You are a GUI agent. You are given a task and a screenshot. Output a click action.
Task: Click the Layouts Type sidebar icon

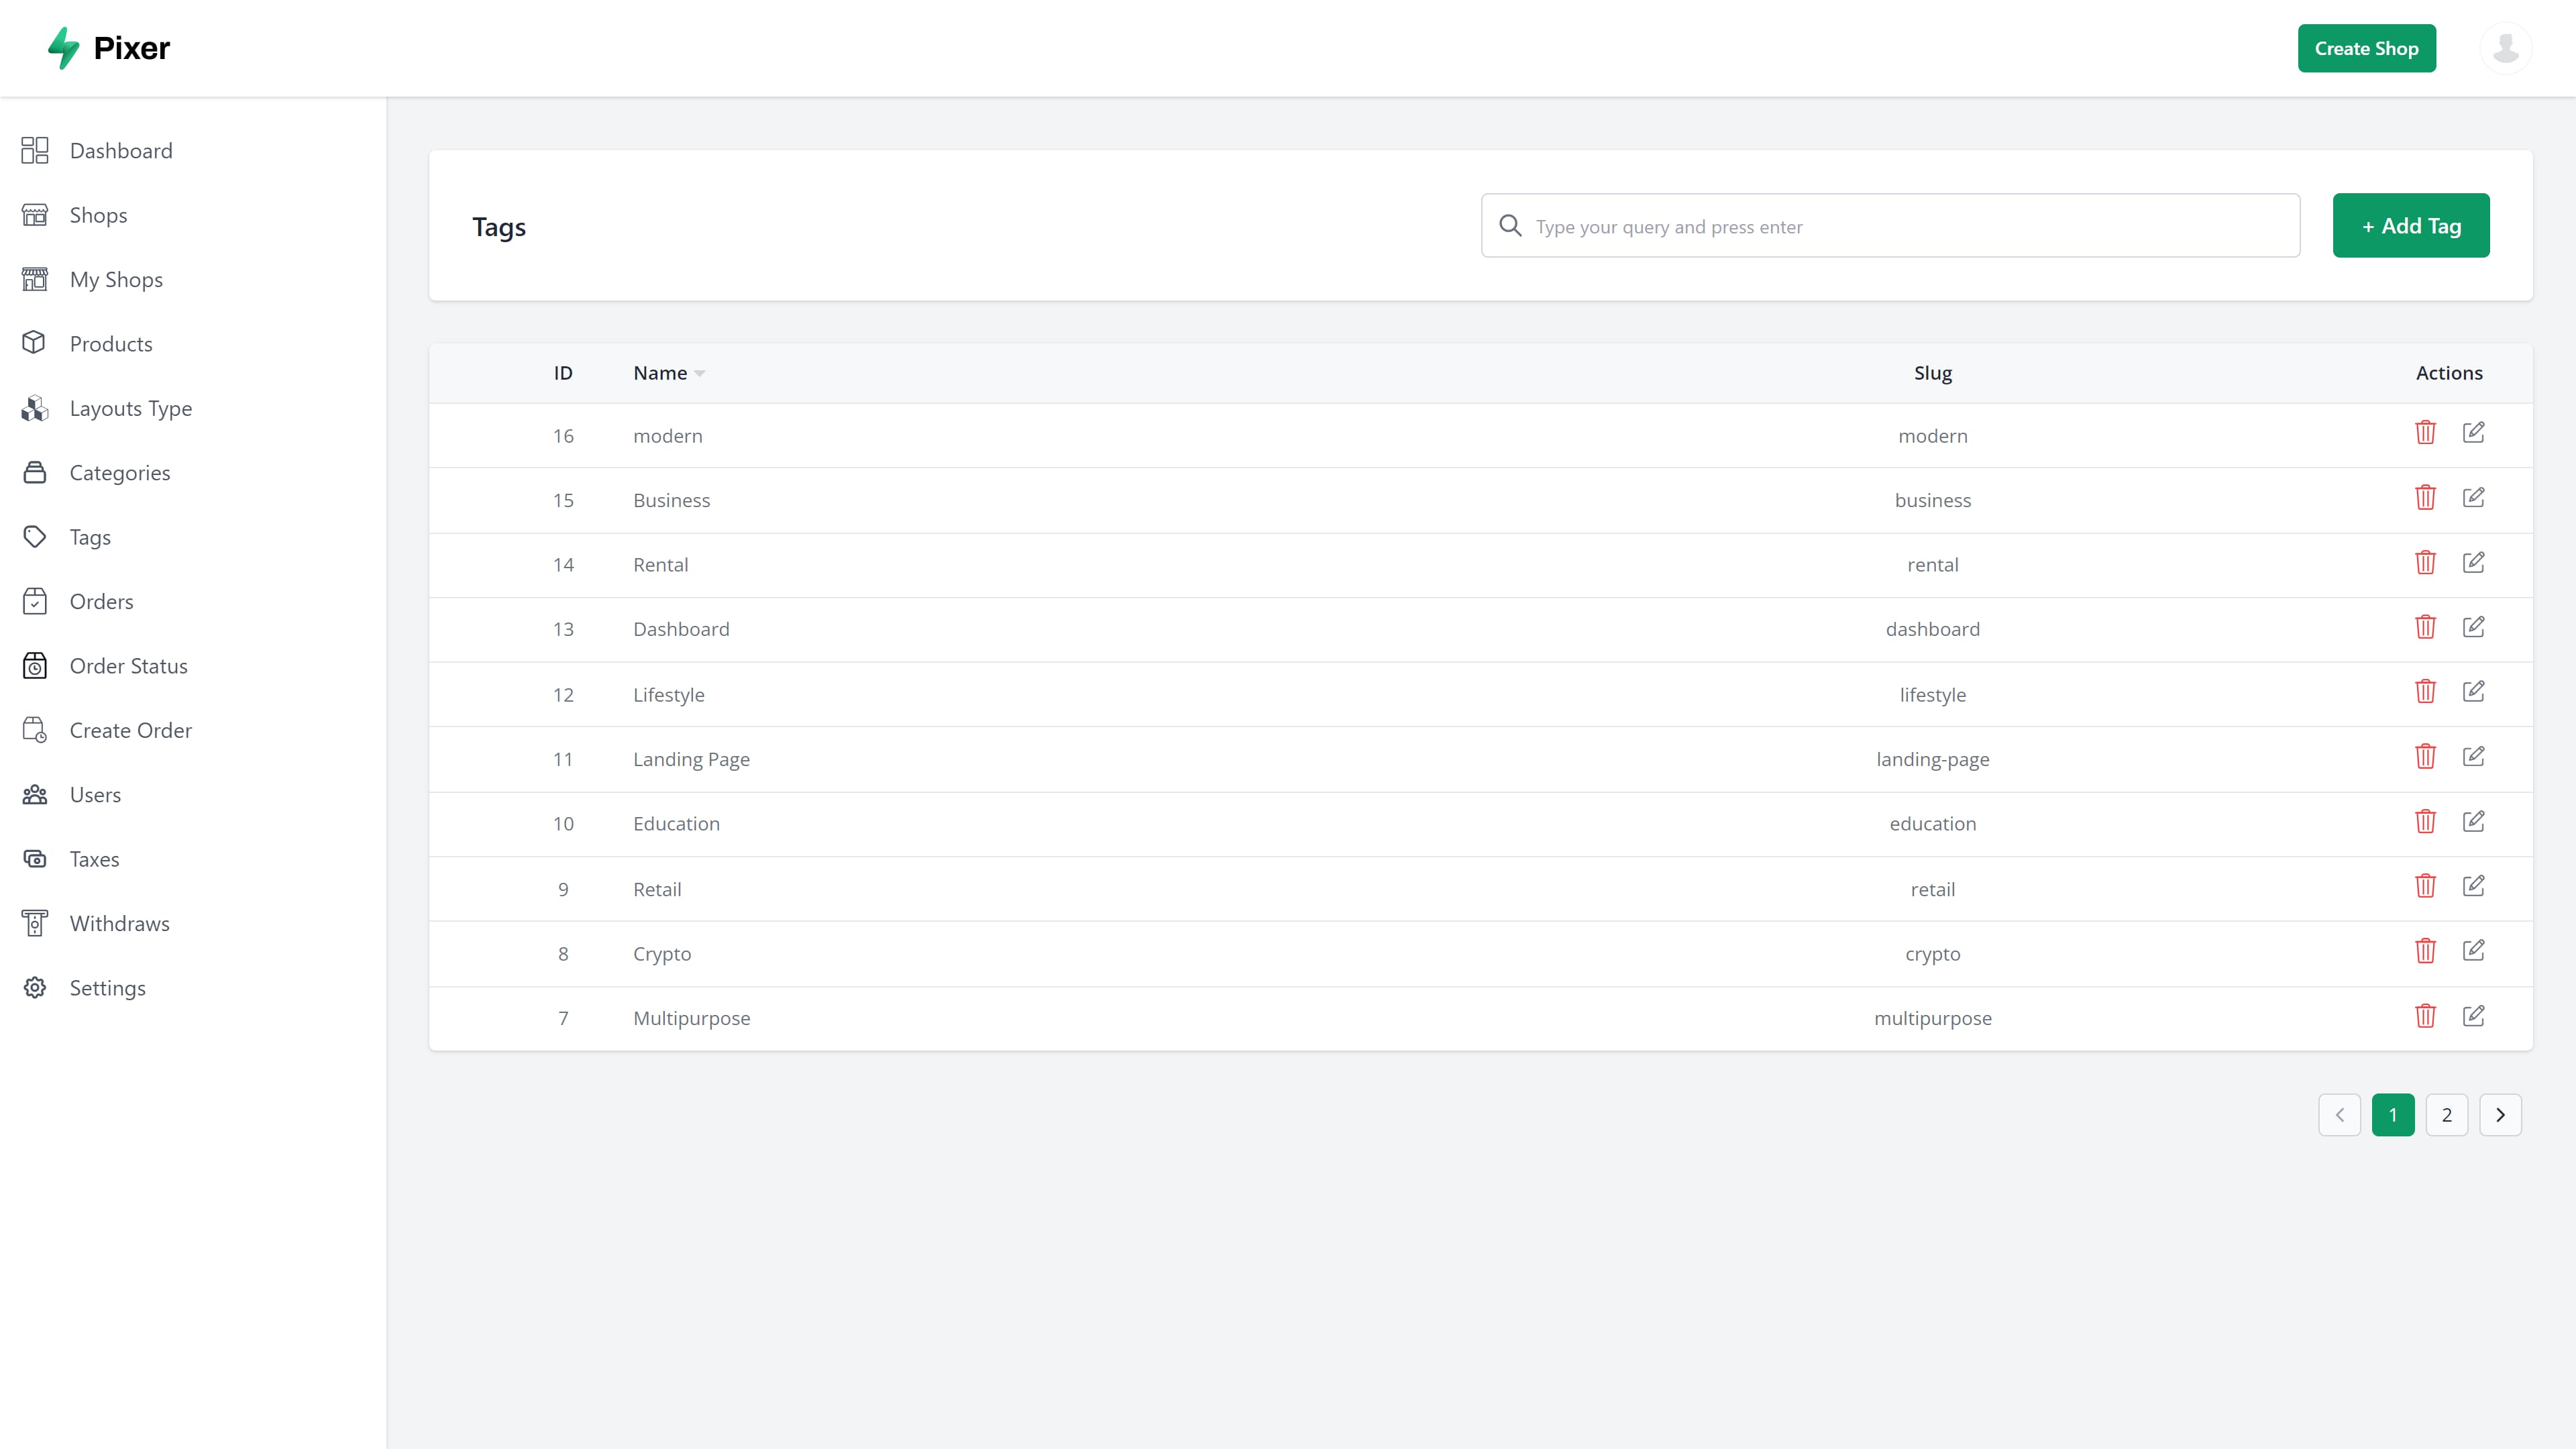tap(34, 408)
